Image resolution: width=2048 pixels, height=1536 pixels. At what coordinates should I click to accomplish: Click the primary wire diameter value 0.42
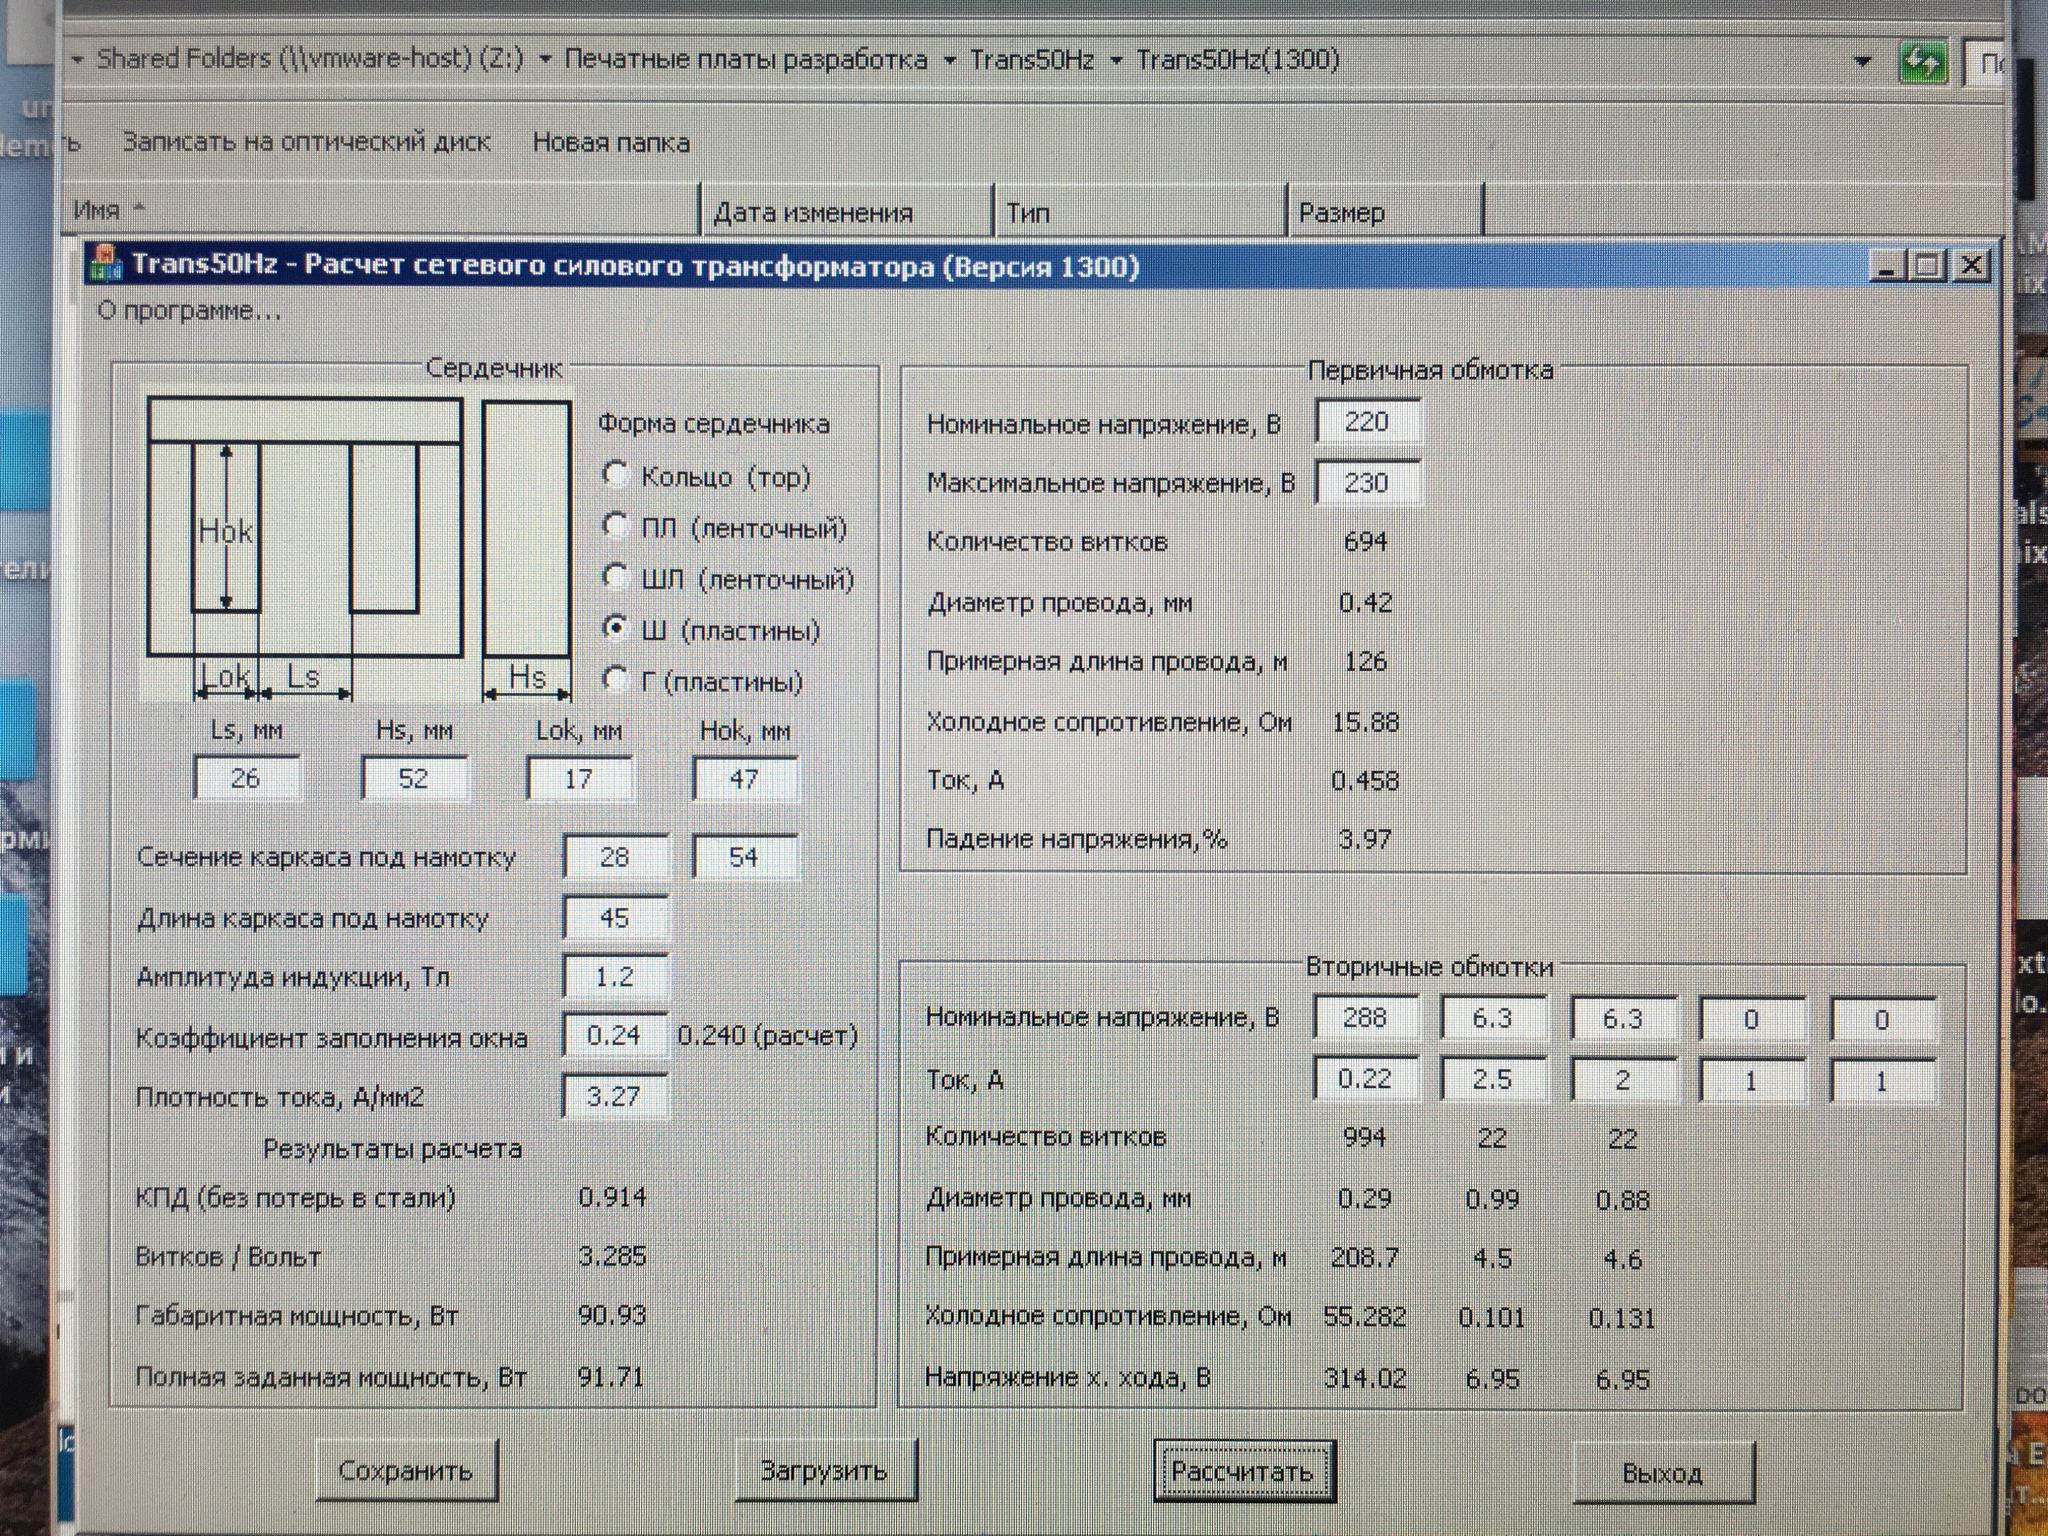[x=1366, y=602]
